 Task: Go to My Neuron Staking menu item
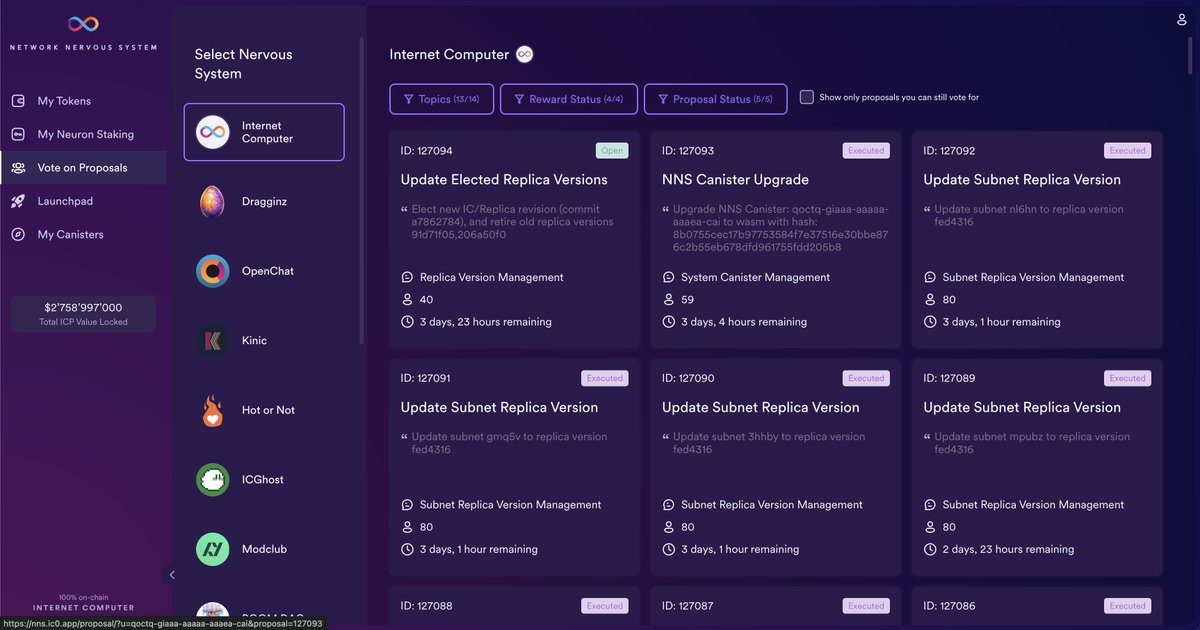[83, 134]
